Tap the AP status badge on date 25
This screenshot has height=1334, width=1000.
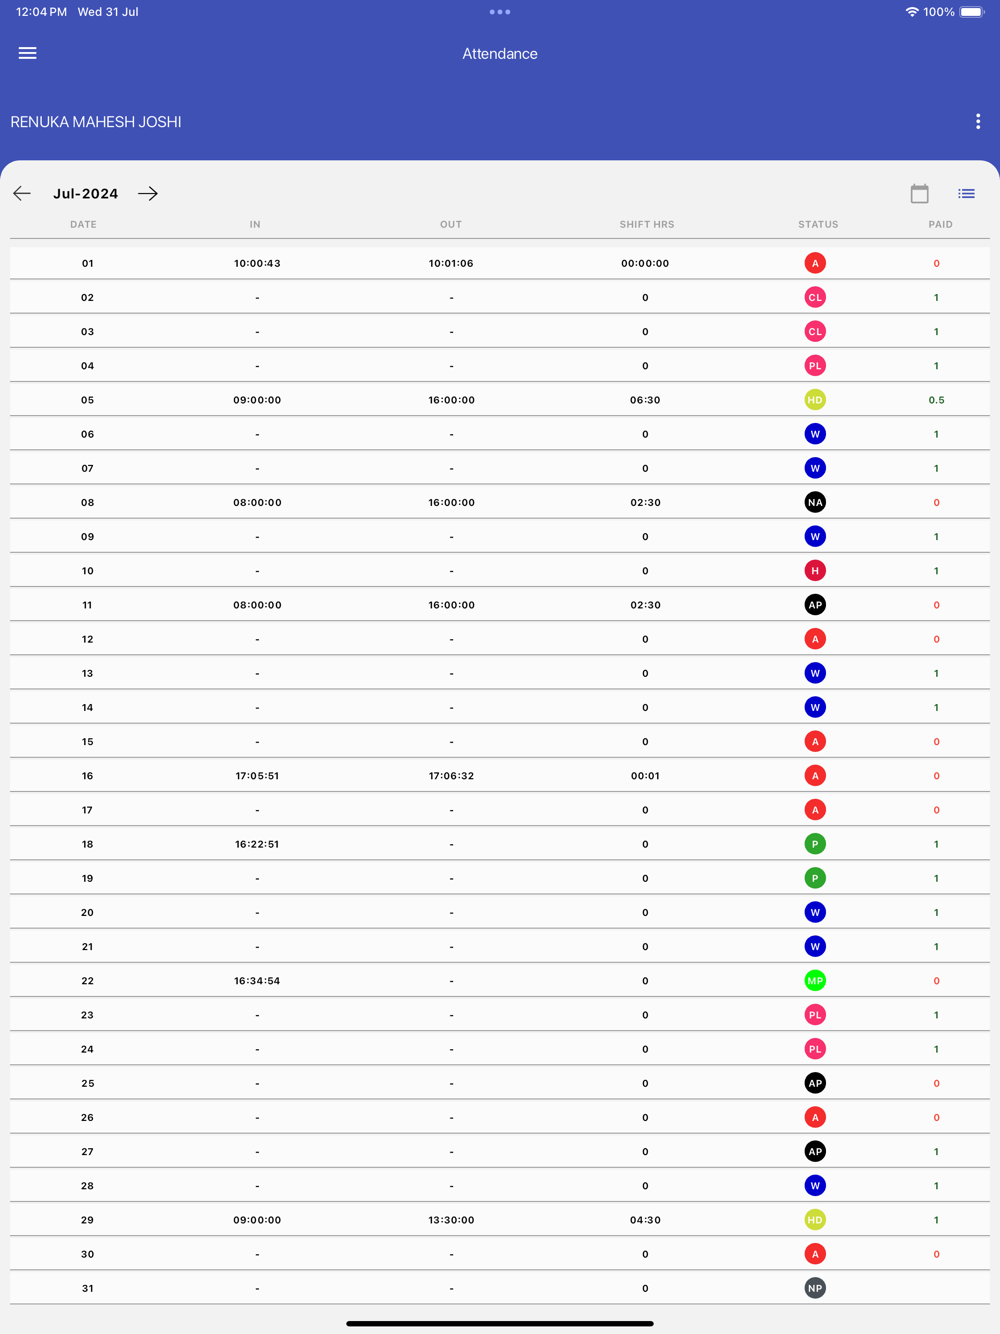pyautogui.click(x=815, y=1083)
